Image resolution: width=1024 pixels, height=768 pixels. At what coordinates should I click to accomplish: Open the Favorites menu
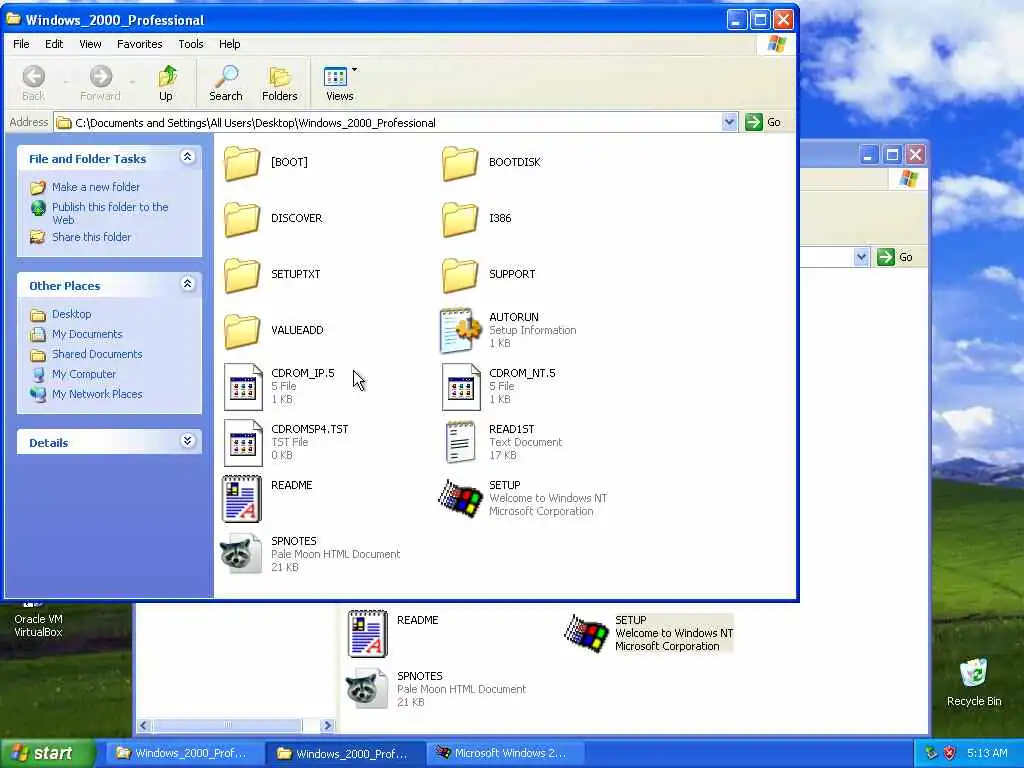(140, 44)
